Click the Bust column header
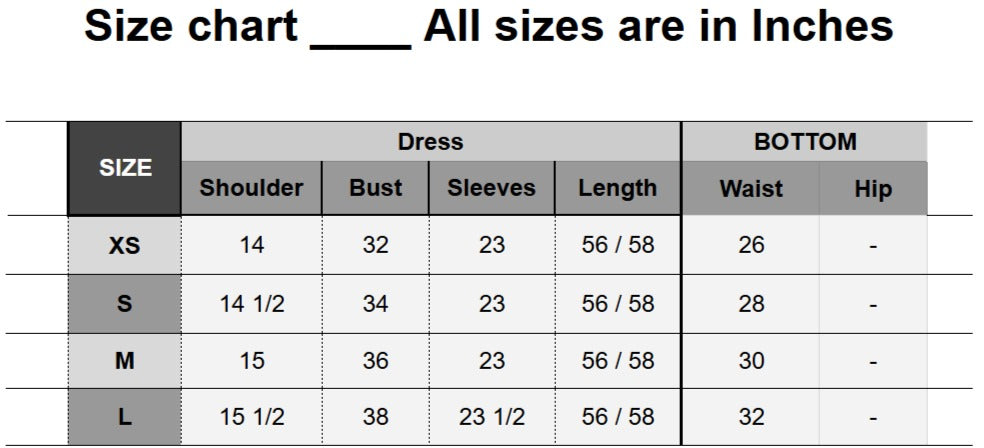 pos(375,188)
